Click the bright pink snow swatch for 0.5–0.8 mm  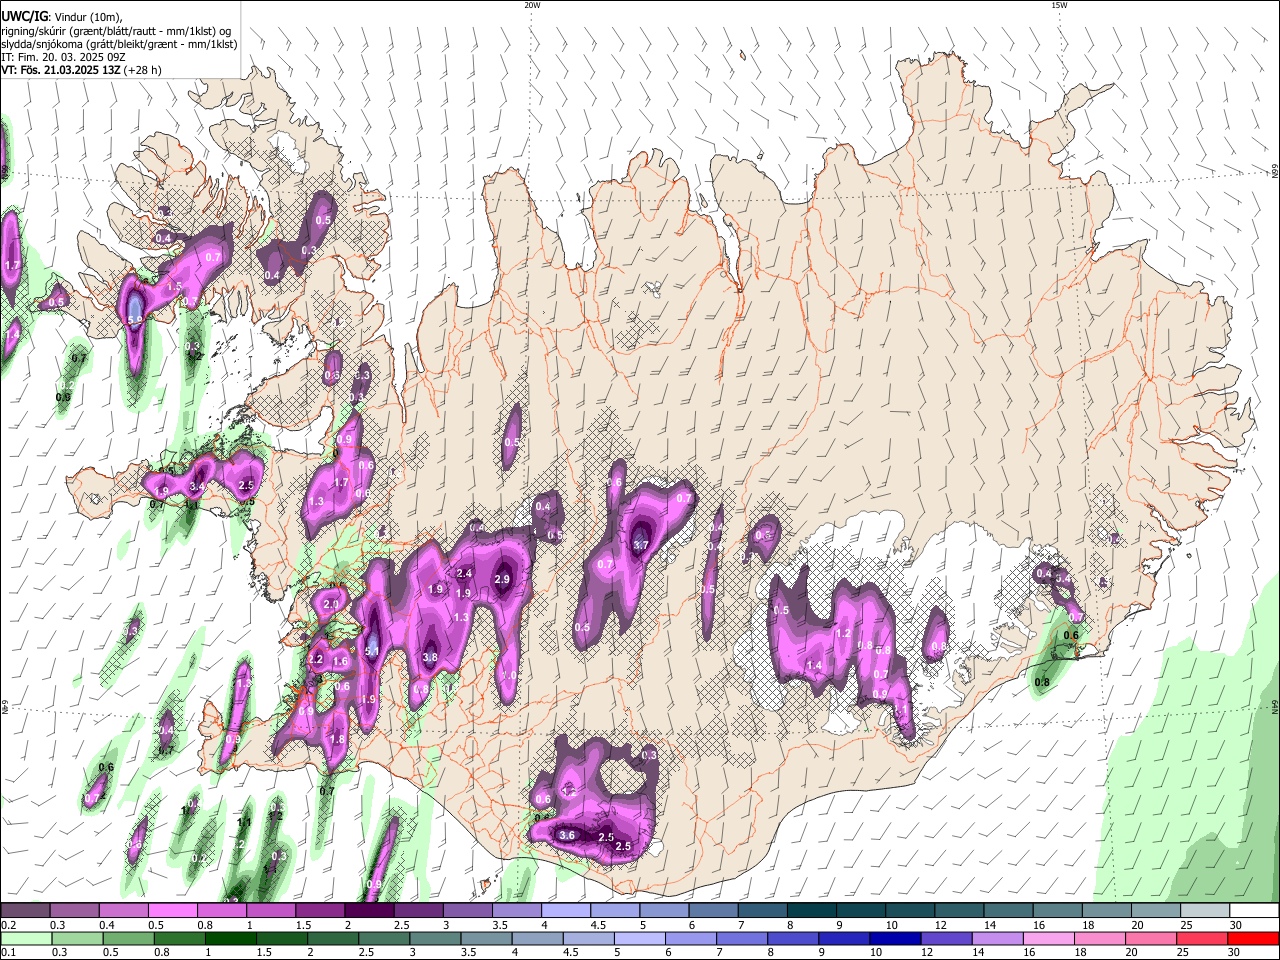coord(172,911)
